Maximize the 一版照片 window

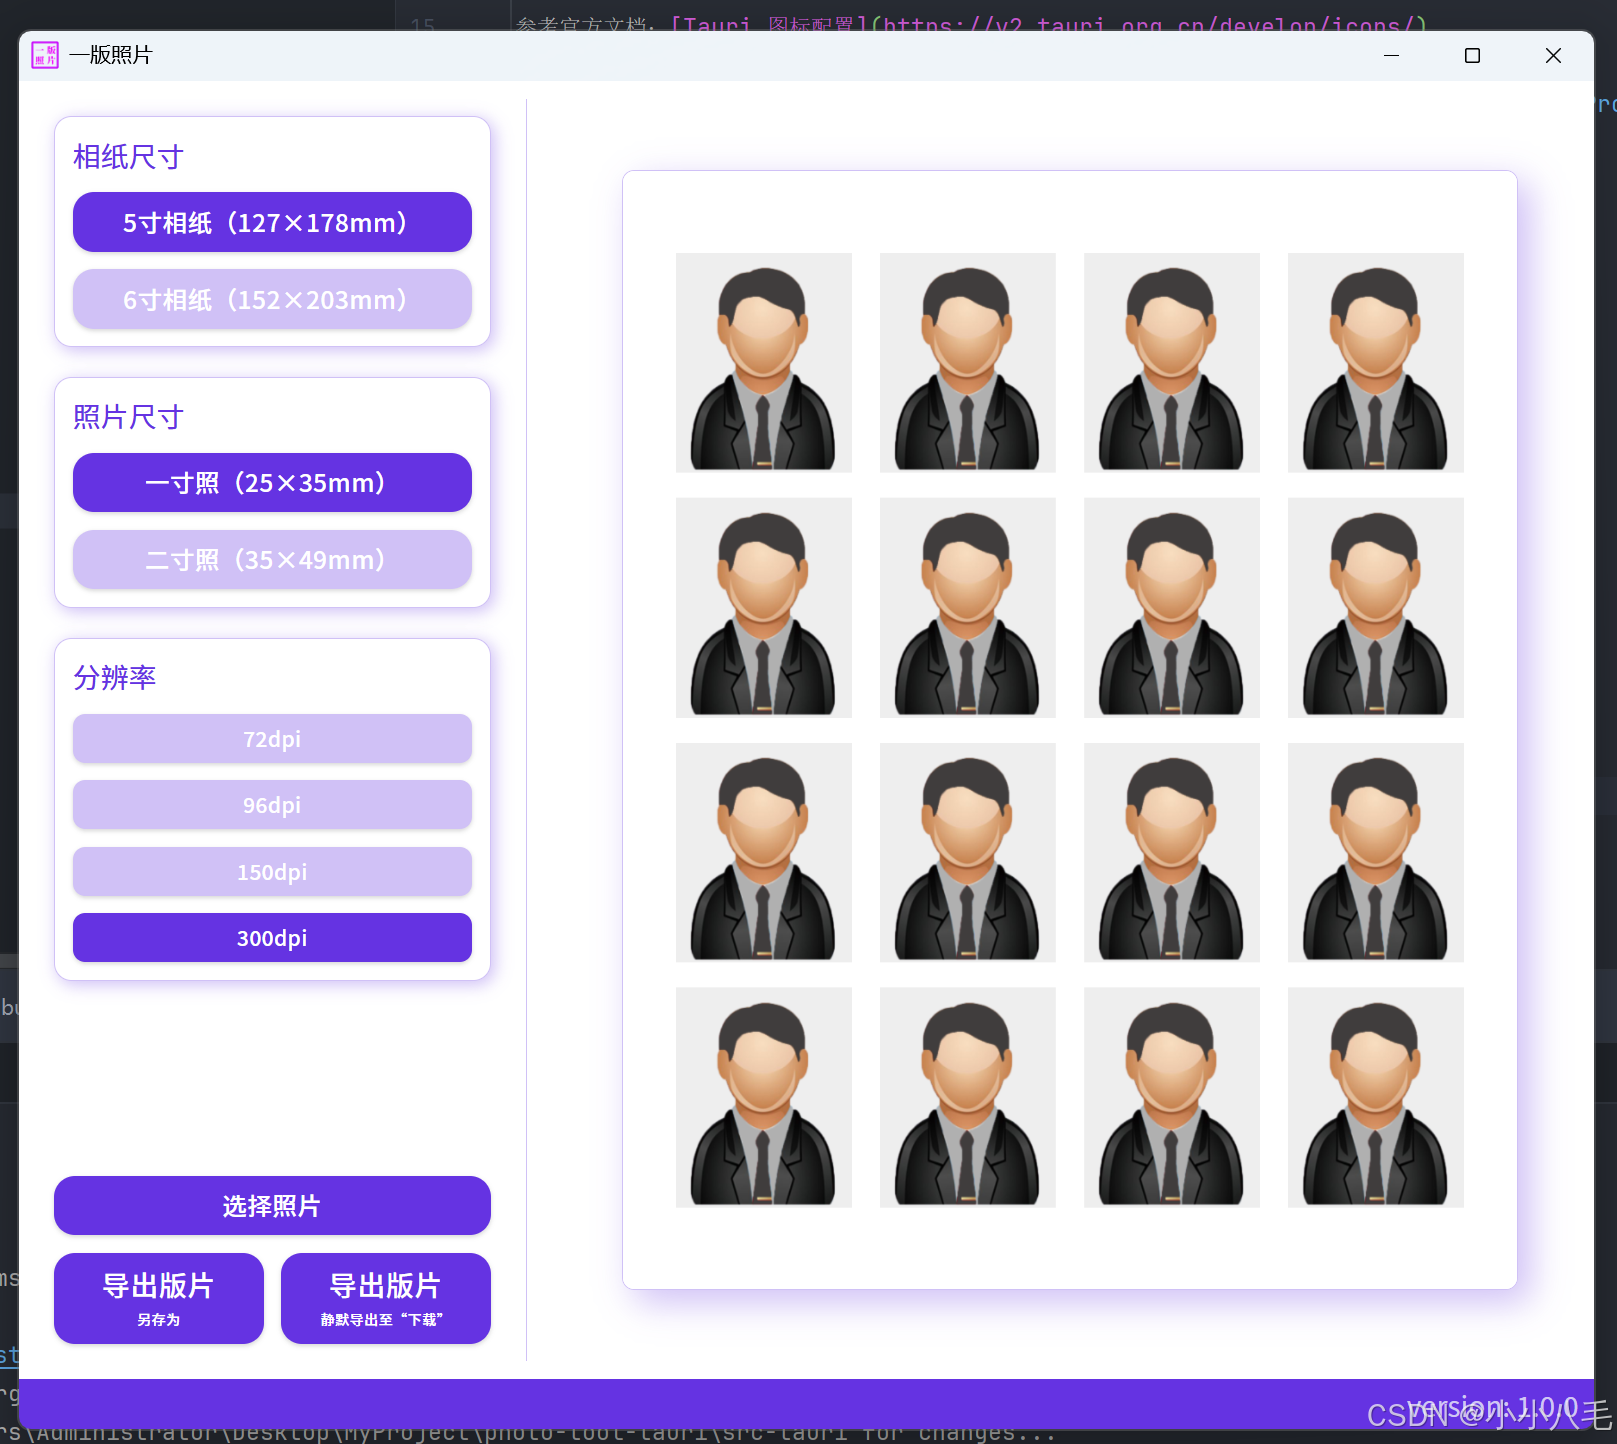1472,55
